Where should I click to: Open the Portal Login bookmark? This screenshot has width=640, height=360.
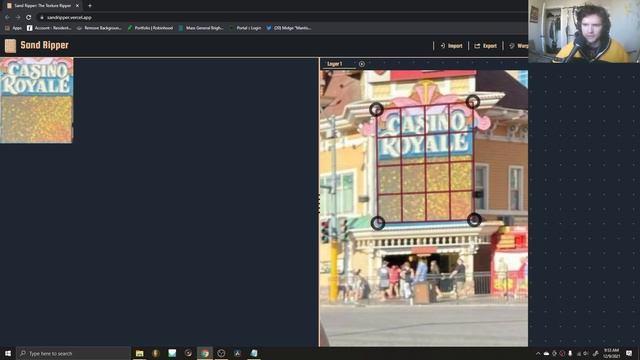(245, 28)
